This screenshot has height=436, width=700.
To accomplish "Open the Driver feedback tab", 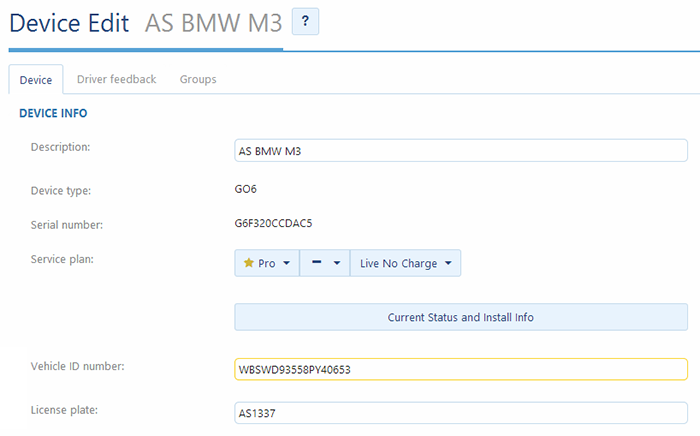I will (116, 80).
